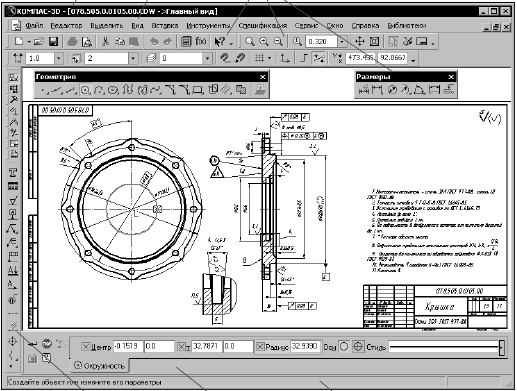Click the Surface roughness tool on left panel
Image resolution: width=517 pixels, height=391 pixels.
click(x=13, y=200)
